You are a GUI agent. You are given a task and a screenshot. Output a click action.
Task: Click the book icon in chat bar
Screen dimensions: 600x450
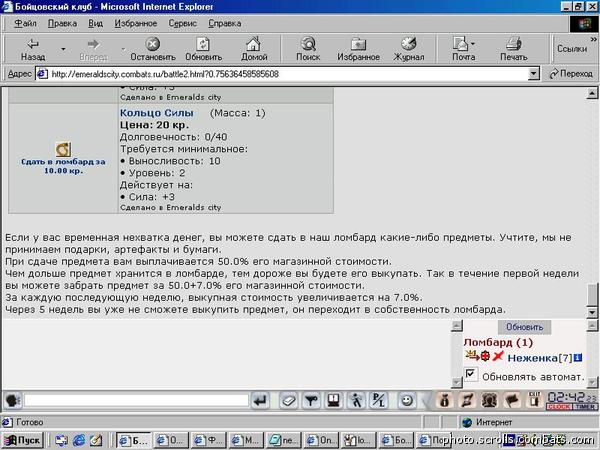point(334,401)
